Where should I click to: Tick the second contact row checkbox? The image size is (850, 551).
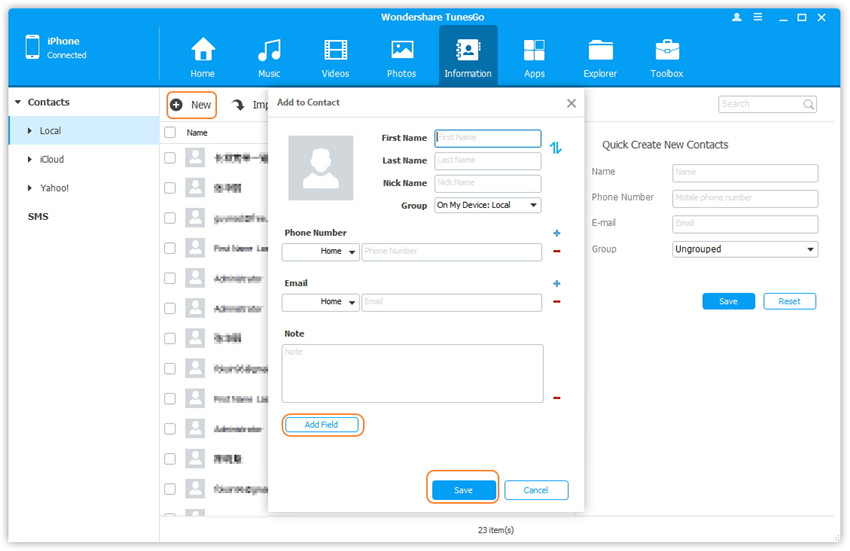(x=170, y=188)
